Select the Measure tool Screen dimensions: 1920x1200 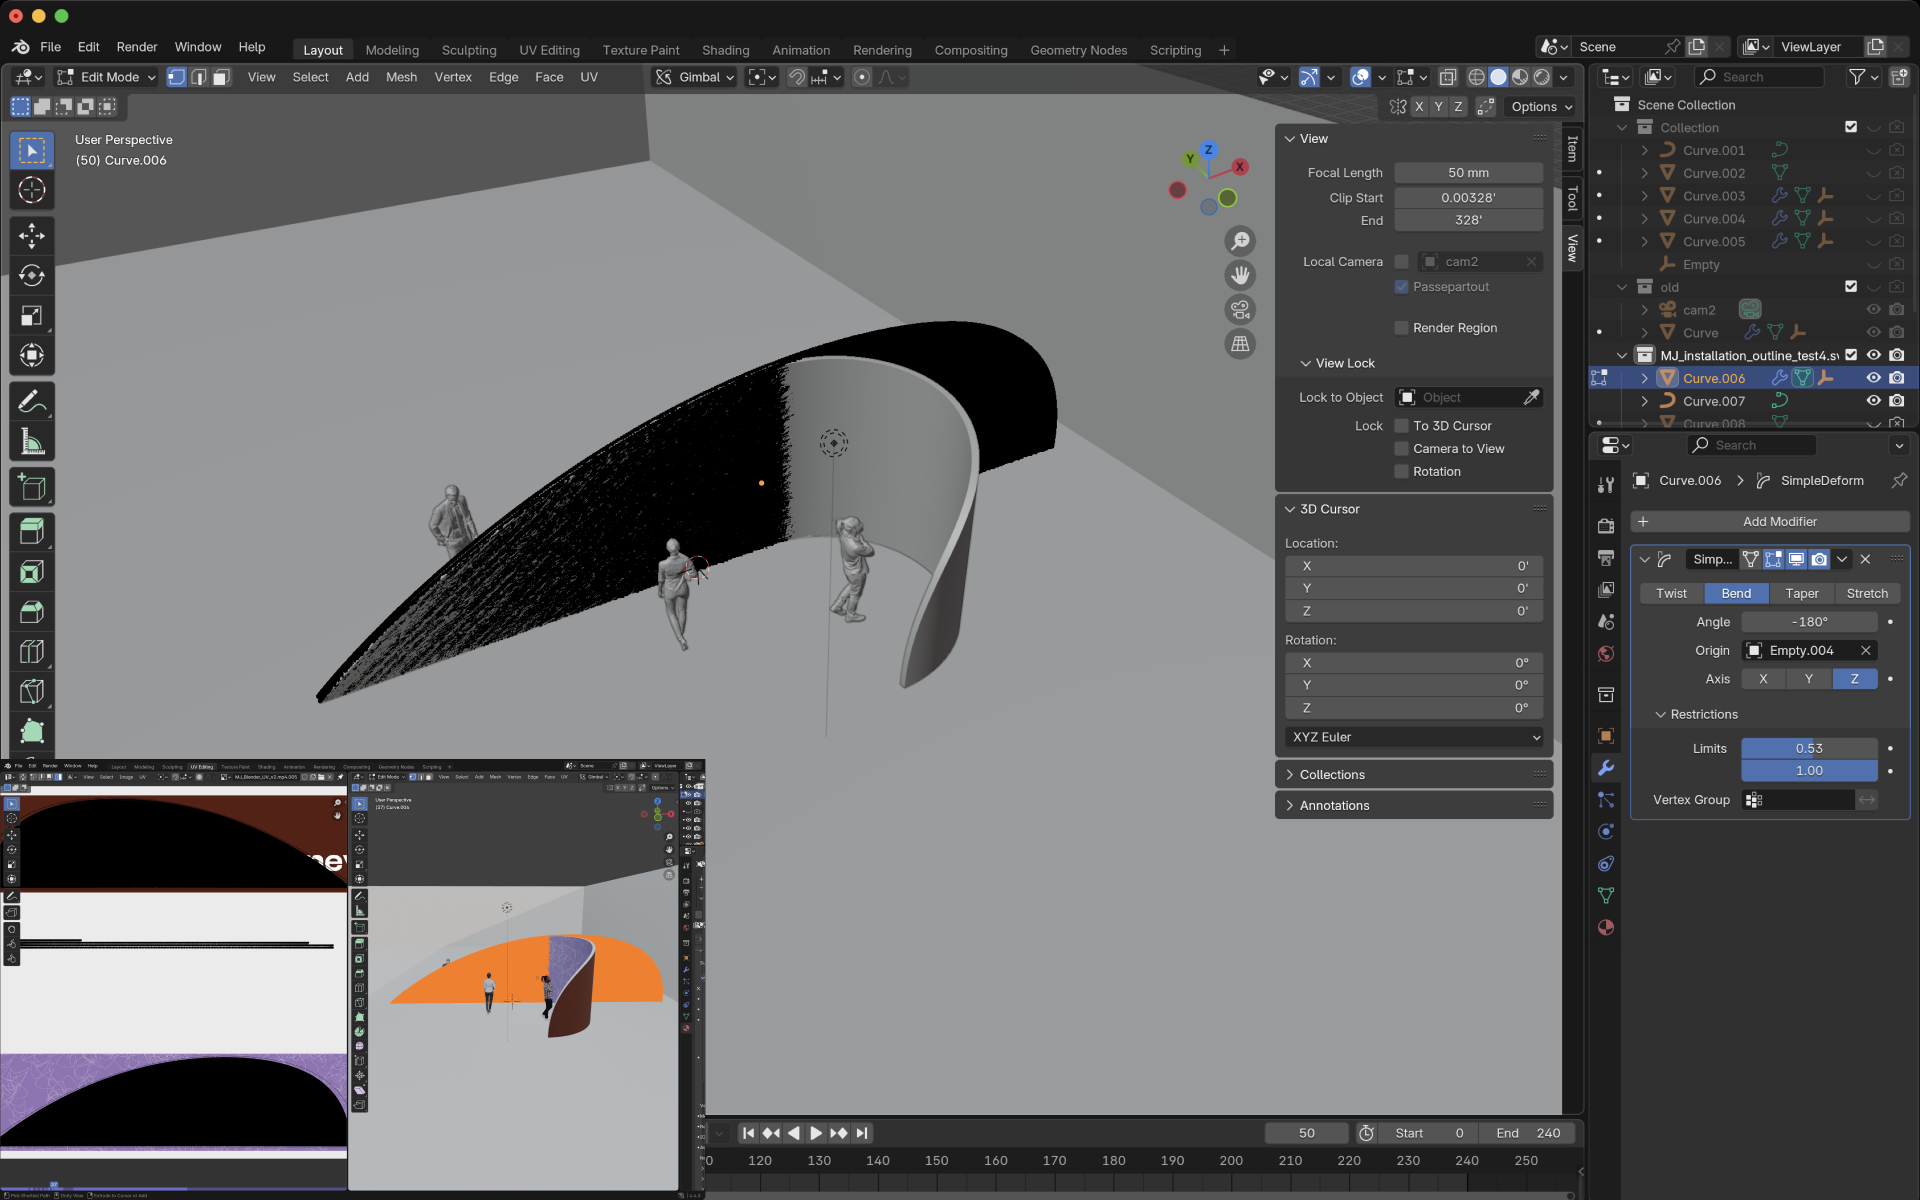[x=32, y=442]
